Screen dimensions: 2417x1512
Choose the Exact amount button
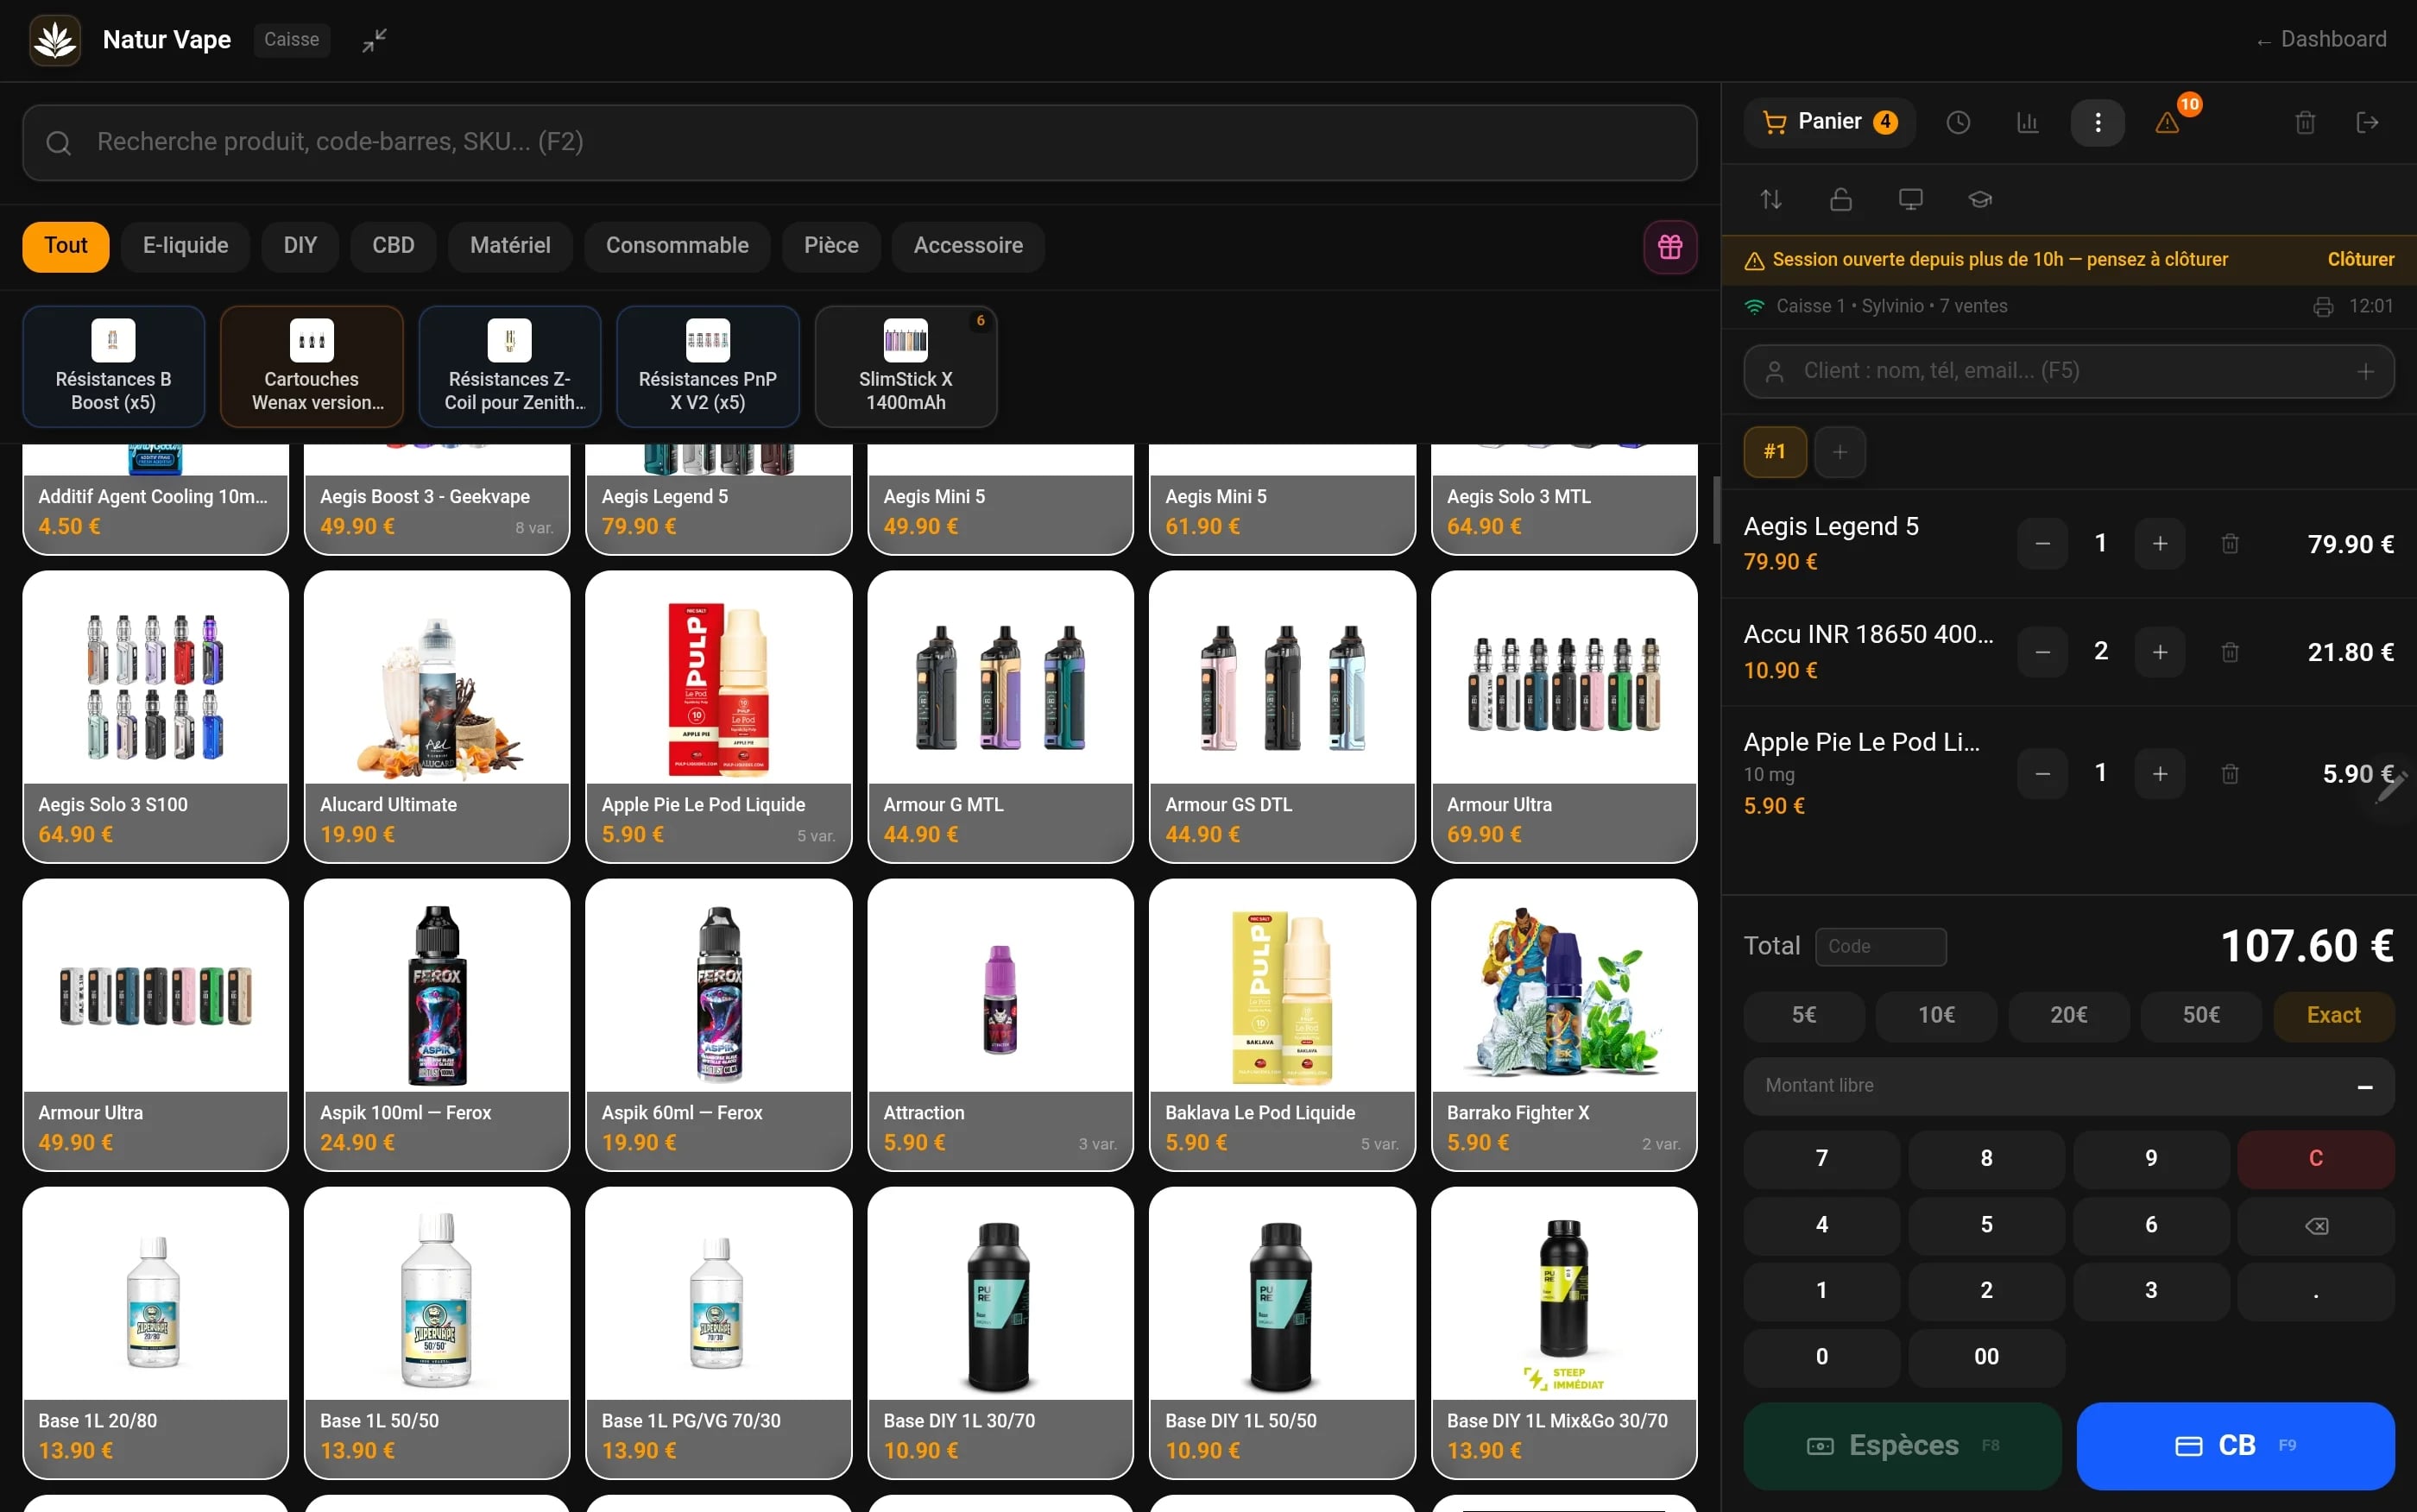click(x=2333, y=1016)
